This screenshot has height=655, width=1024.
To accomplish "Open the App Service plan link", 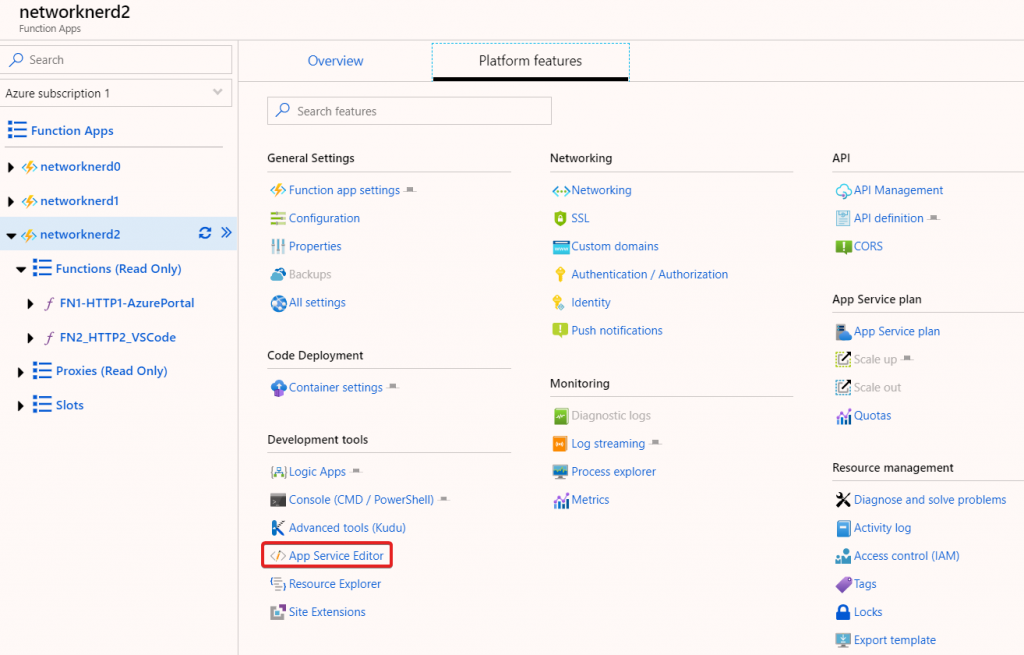I will click(897, 331).
